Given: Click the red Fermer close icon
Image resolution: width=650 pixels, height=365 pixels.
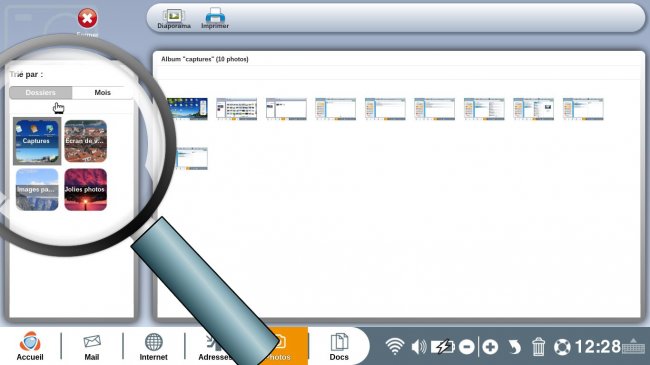Looking at the screenshot, I should (x=87, y=19).
